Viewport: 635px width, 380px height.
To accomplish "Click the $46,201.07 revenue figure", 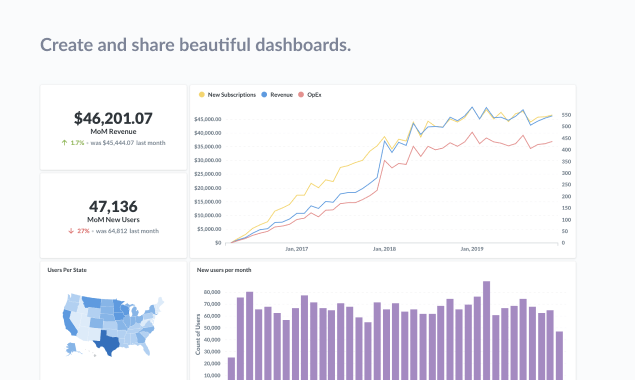I will [113, 118].
